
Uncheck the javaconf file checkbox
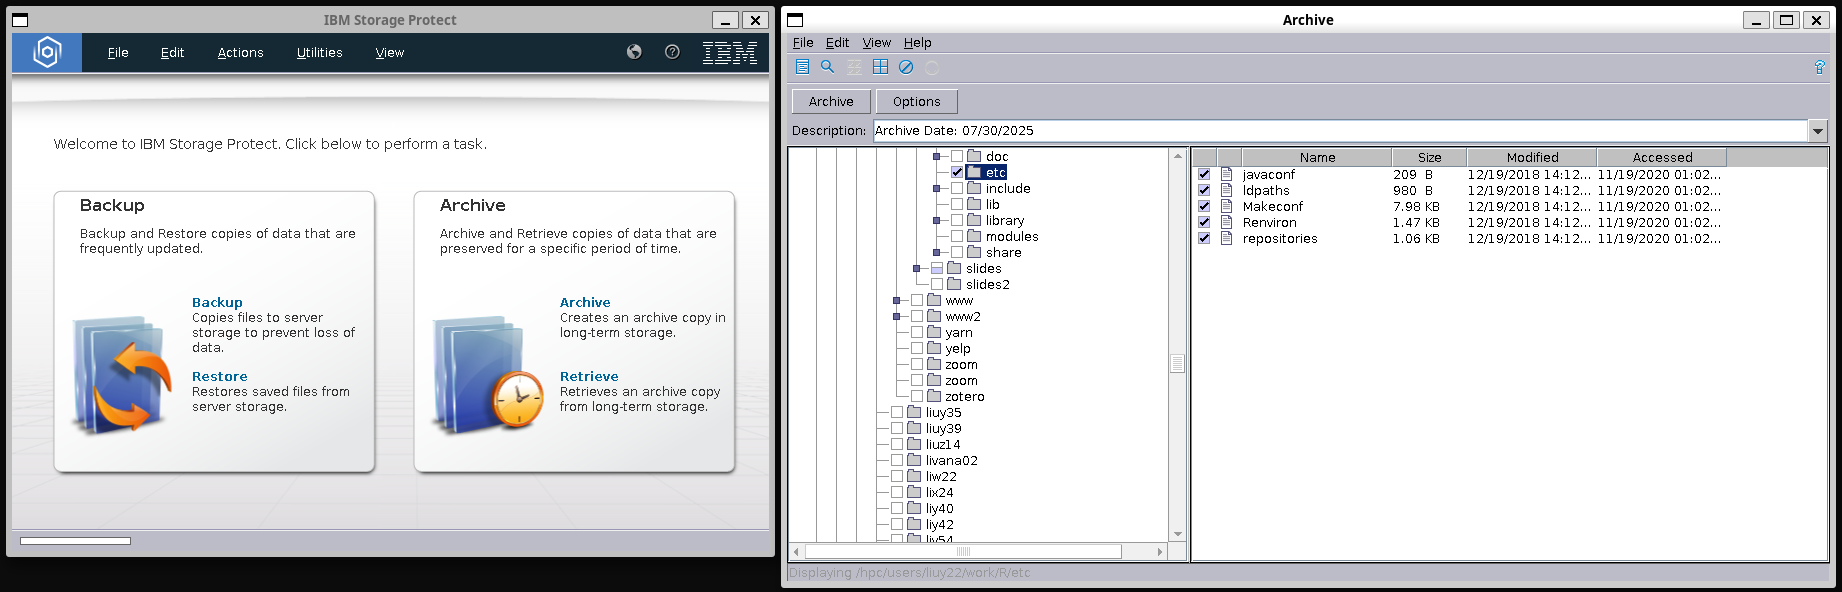[x=1204, y=174]
